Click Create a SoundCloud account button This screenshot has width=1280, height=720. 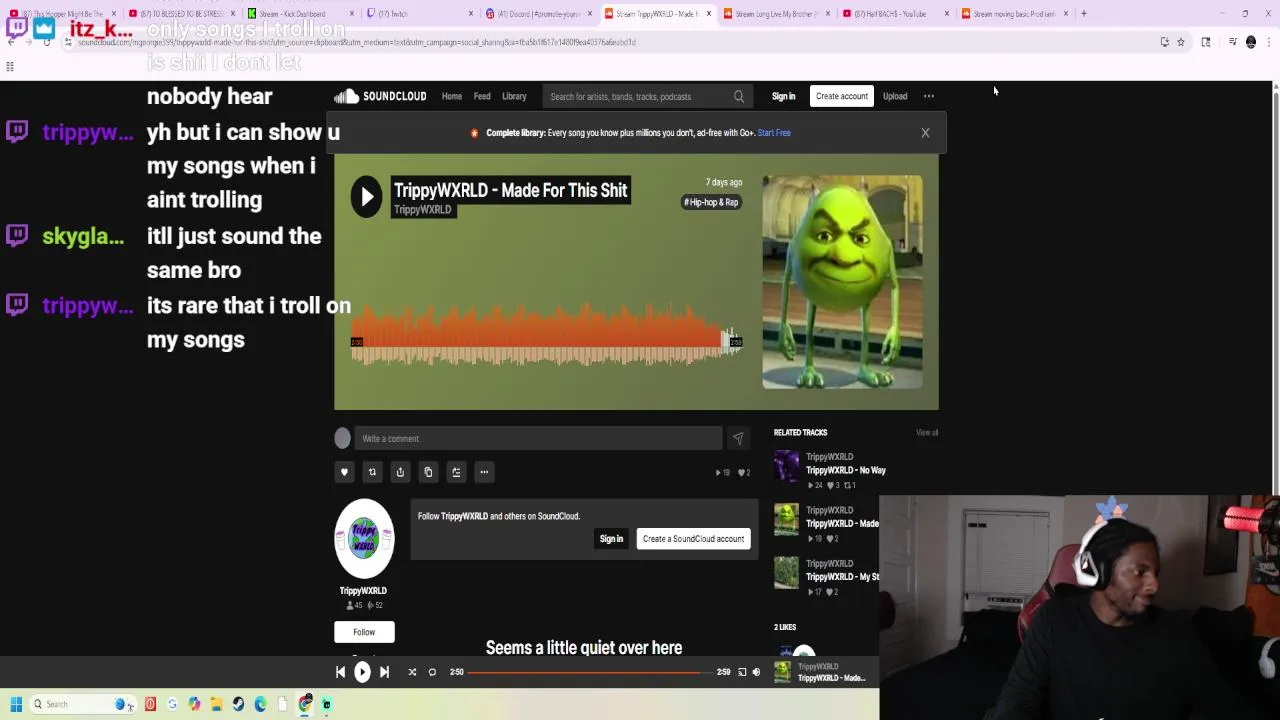coord(693,539)
